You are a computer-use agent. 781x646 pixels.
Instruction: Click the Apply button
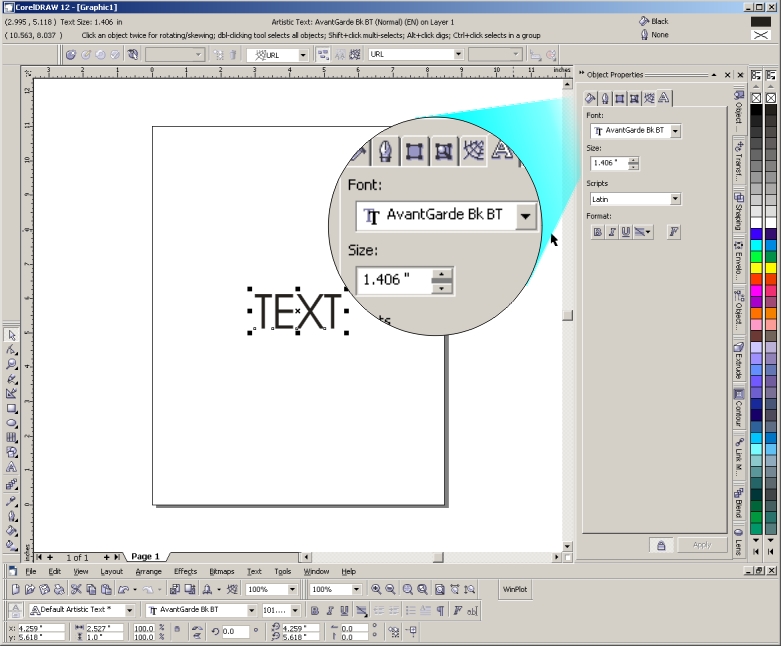click(x=702, y=545)
